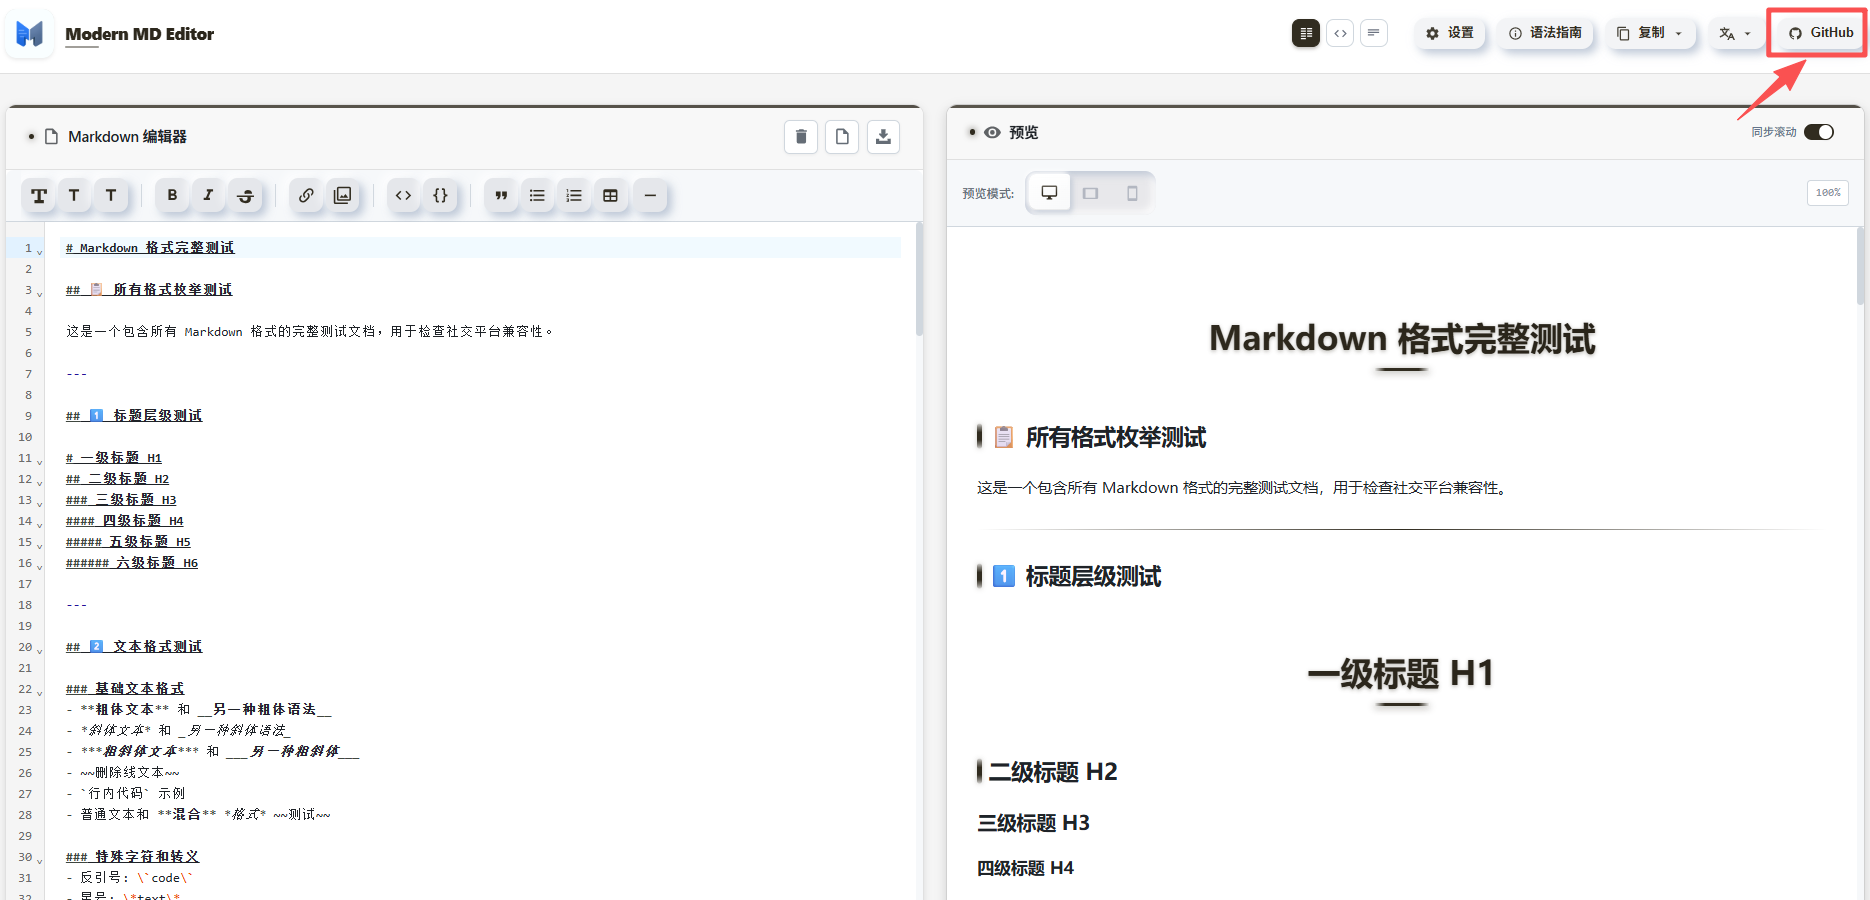Insert a blockquote
The height and width of the screenshot is (900, 1870).
(x=501, y=196)
